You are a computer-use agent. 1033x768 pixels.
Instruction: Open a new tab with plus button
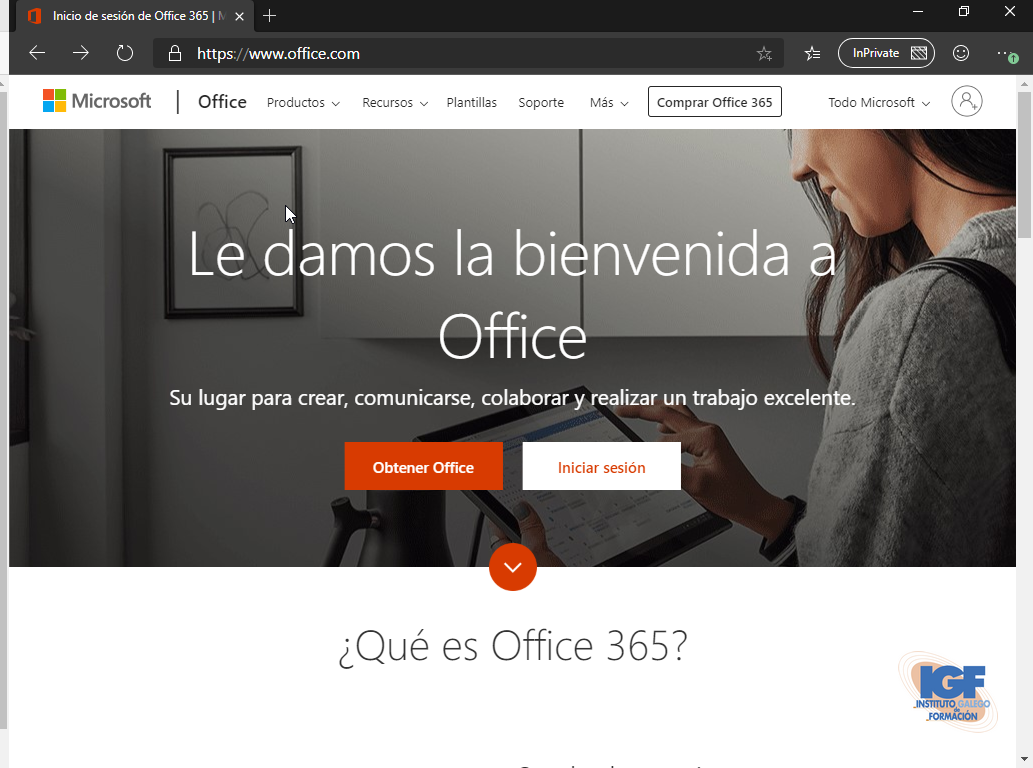tap(269, 15)
